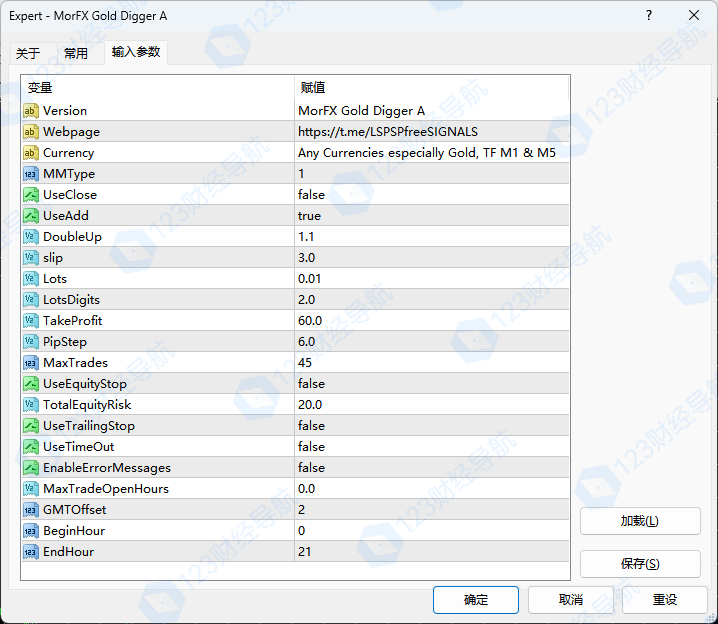Click the integer icon beside BeginHour
Image resolution: width=718 pixels, height=624 pixels.
tap(31, 531)
